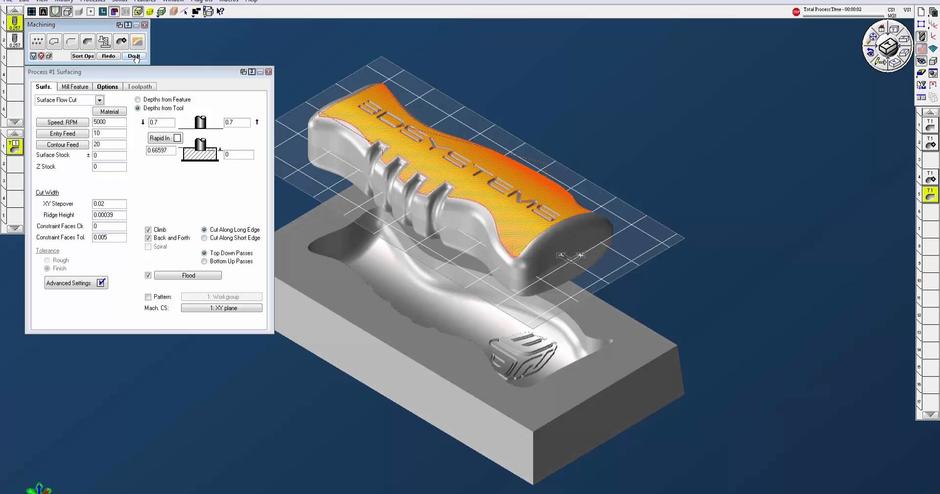The width and height of the screenshot is (940, 494).
Task: Click the green zoom icon on the view wheel
Action: click(880, 62)
